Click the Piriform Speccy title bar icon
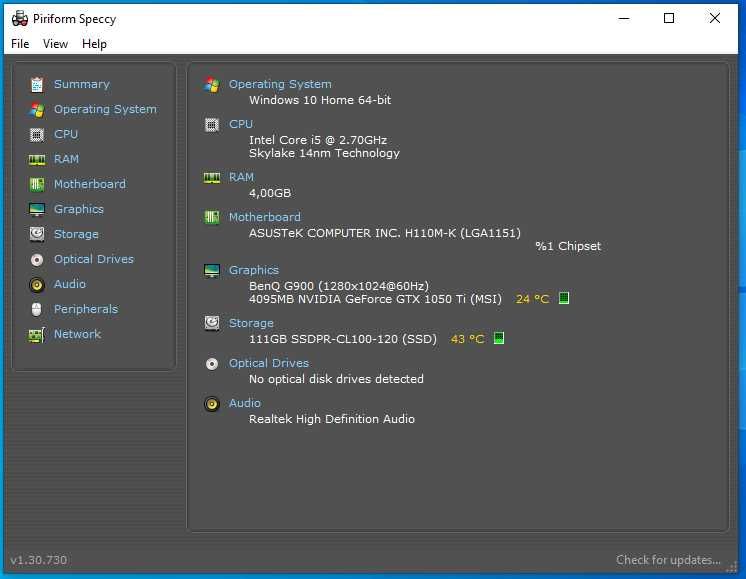 (20, 19)
